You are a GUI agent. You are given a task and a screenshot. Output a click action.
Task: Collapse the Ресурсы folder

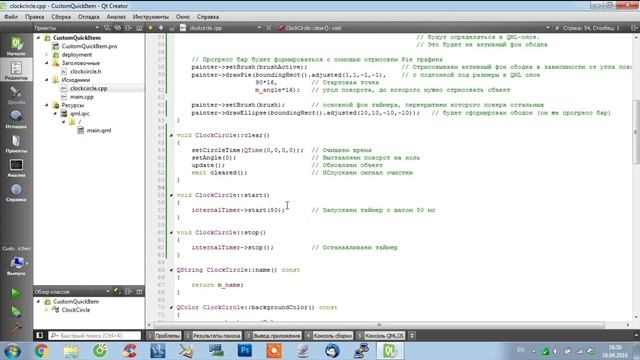point(47,105)
